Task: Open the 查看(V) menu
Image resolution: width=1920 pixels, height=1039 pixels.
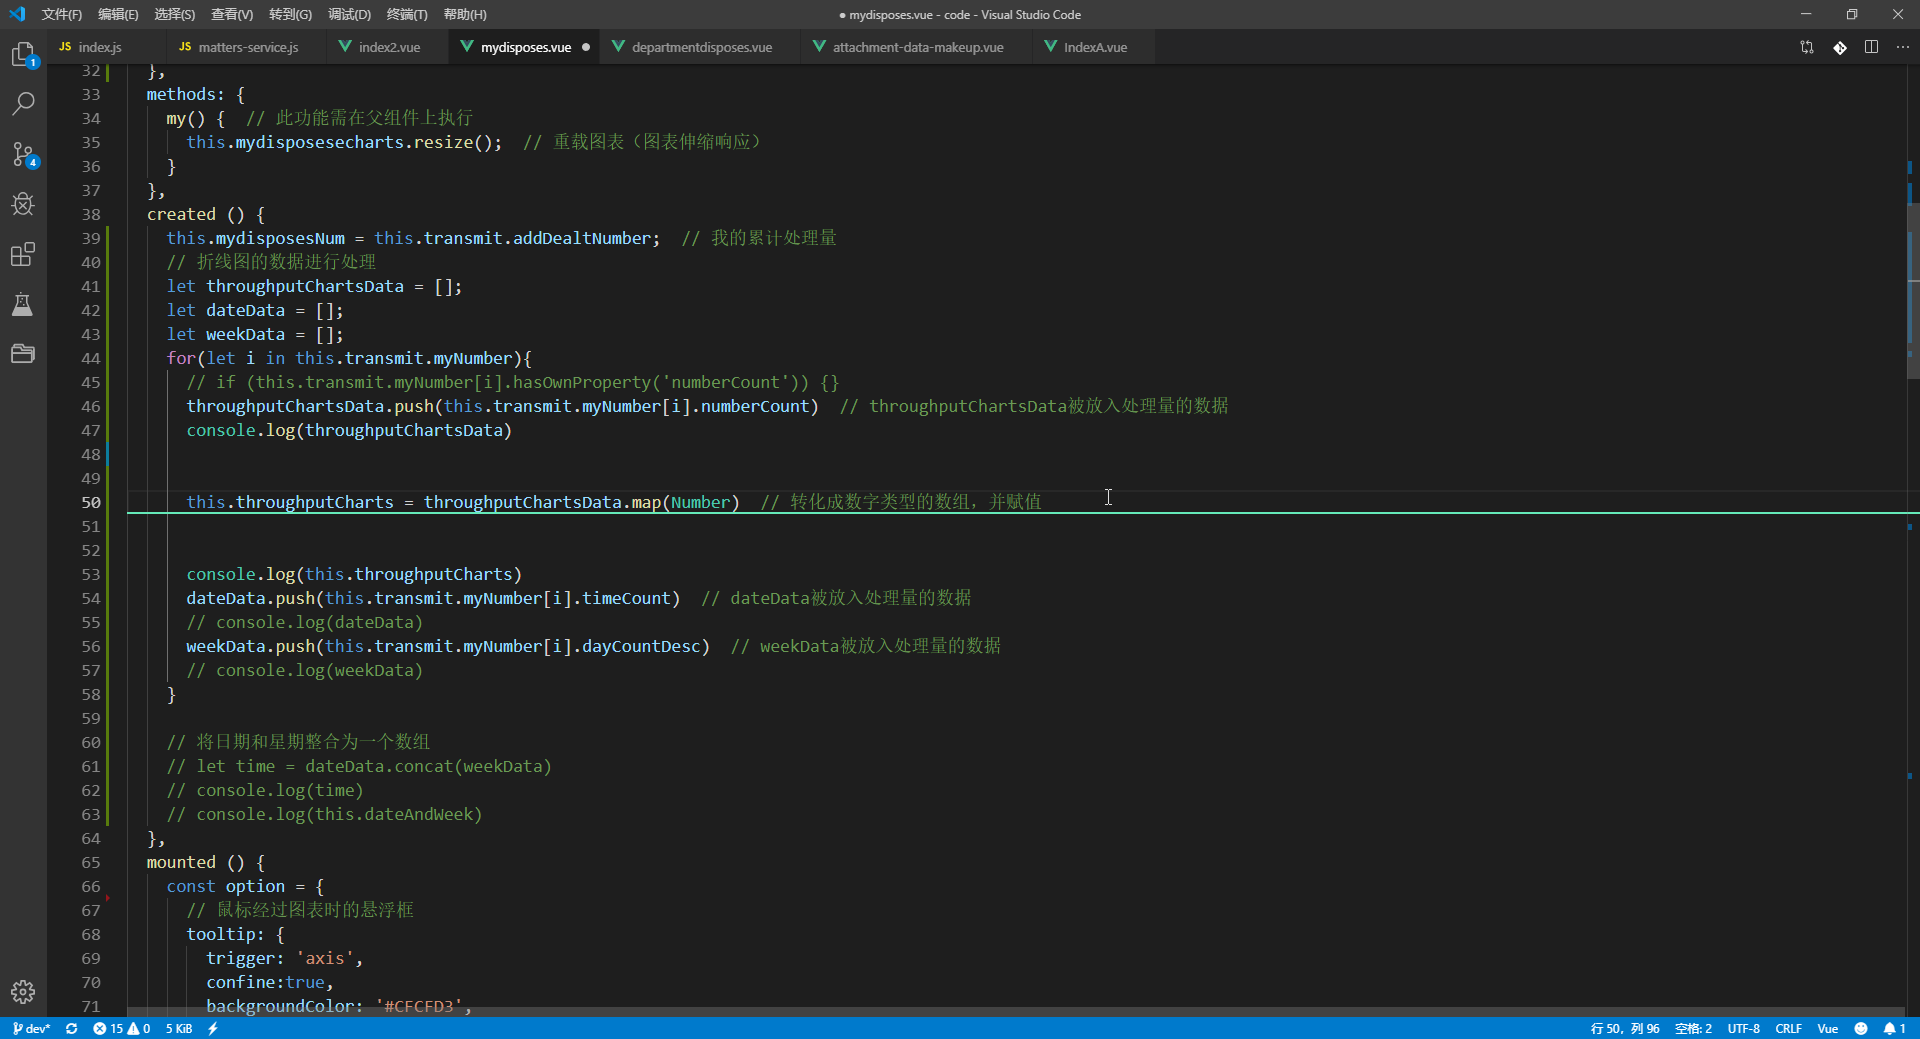Action: [232, 14]
